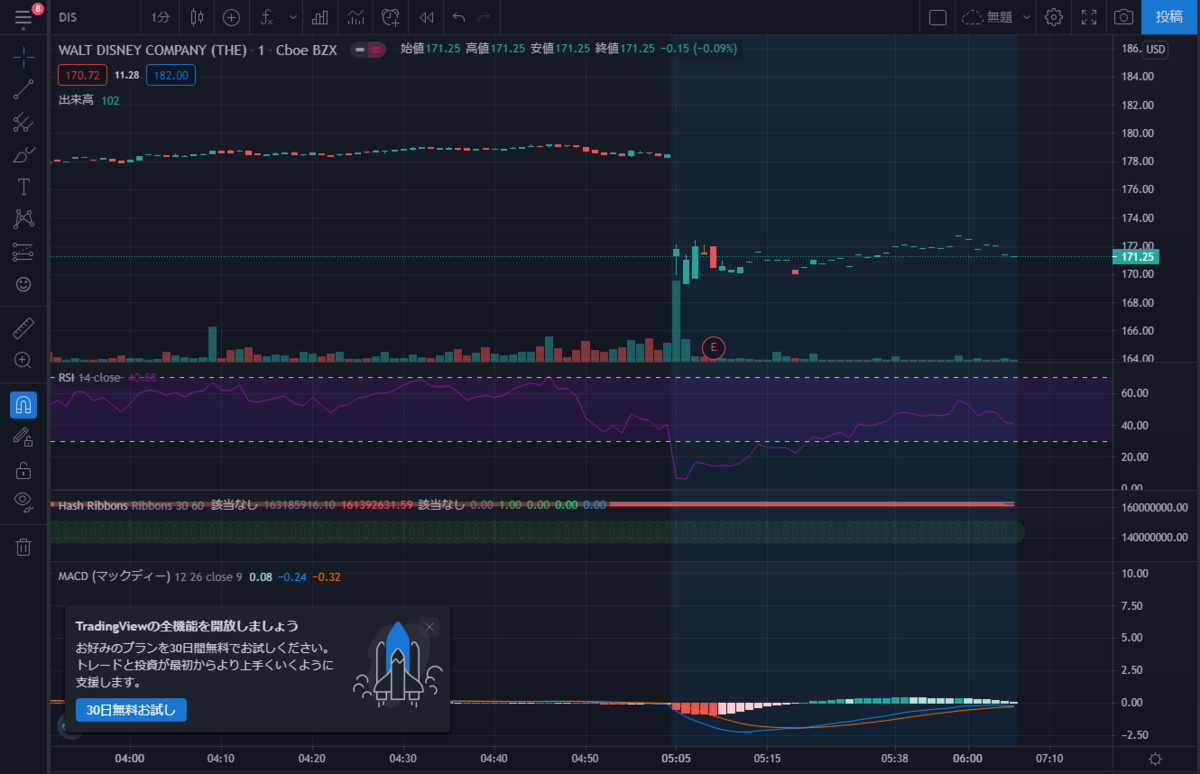The width and height of the screenshot is (1200, 774).
Task: Open indicator templates icon
Action: point(356,17)
